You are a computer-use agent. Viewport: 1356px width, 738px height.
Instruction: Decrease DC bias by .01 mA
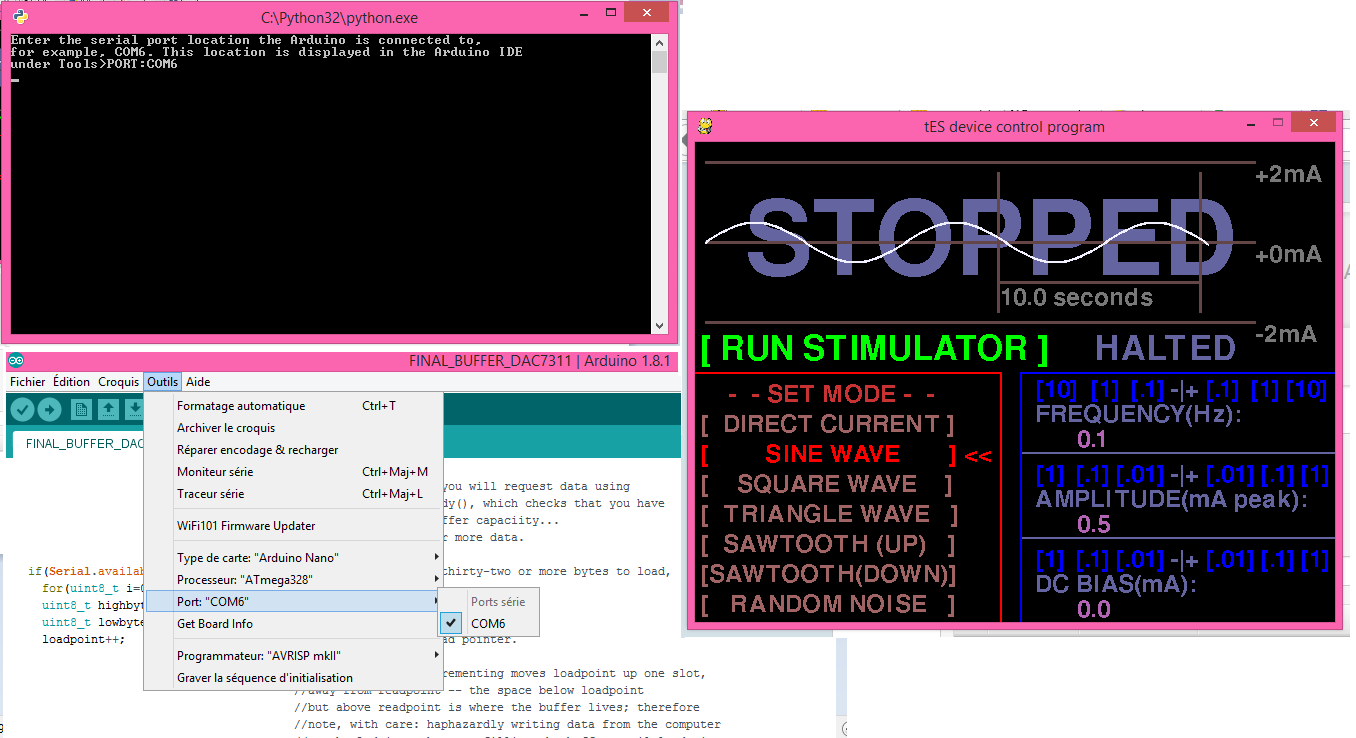click(1139, 559)
